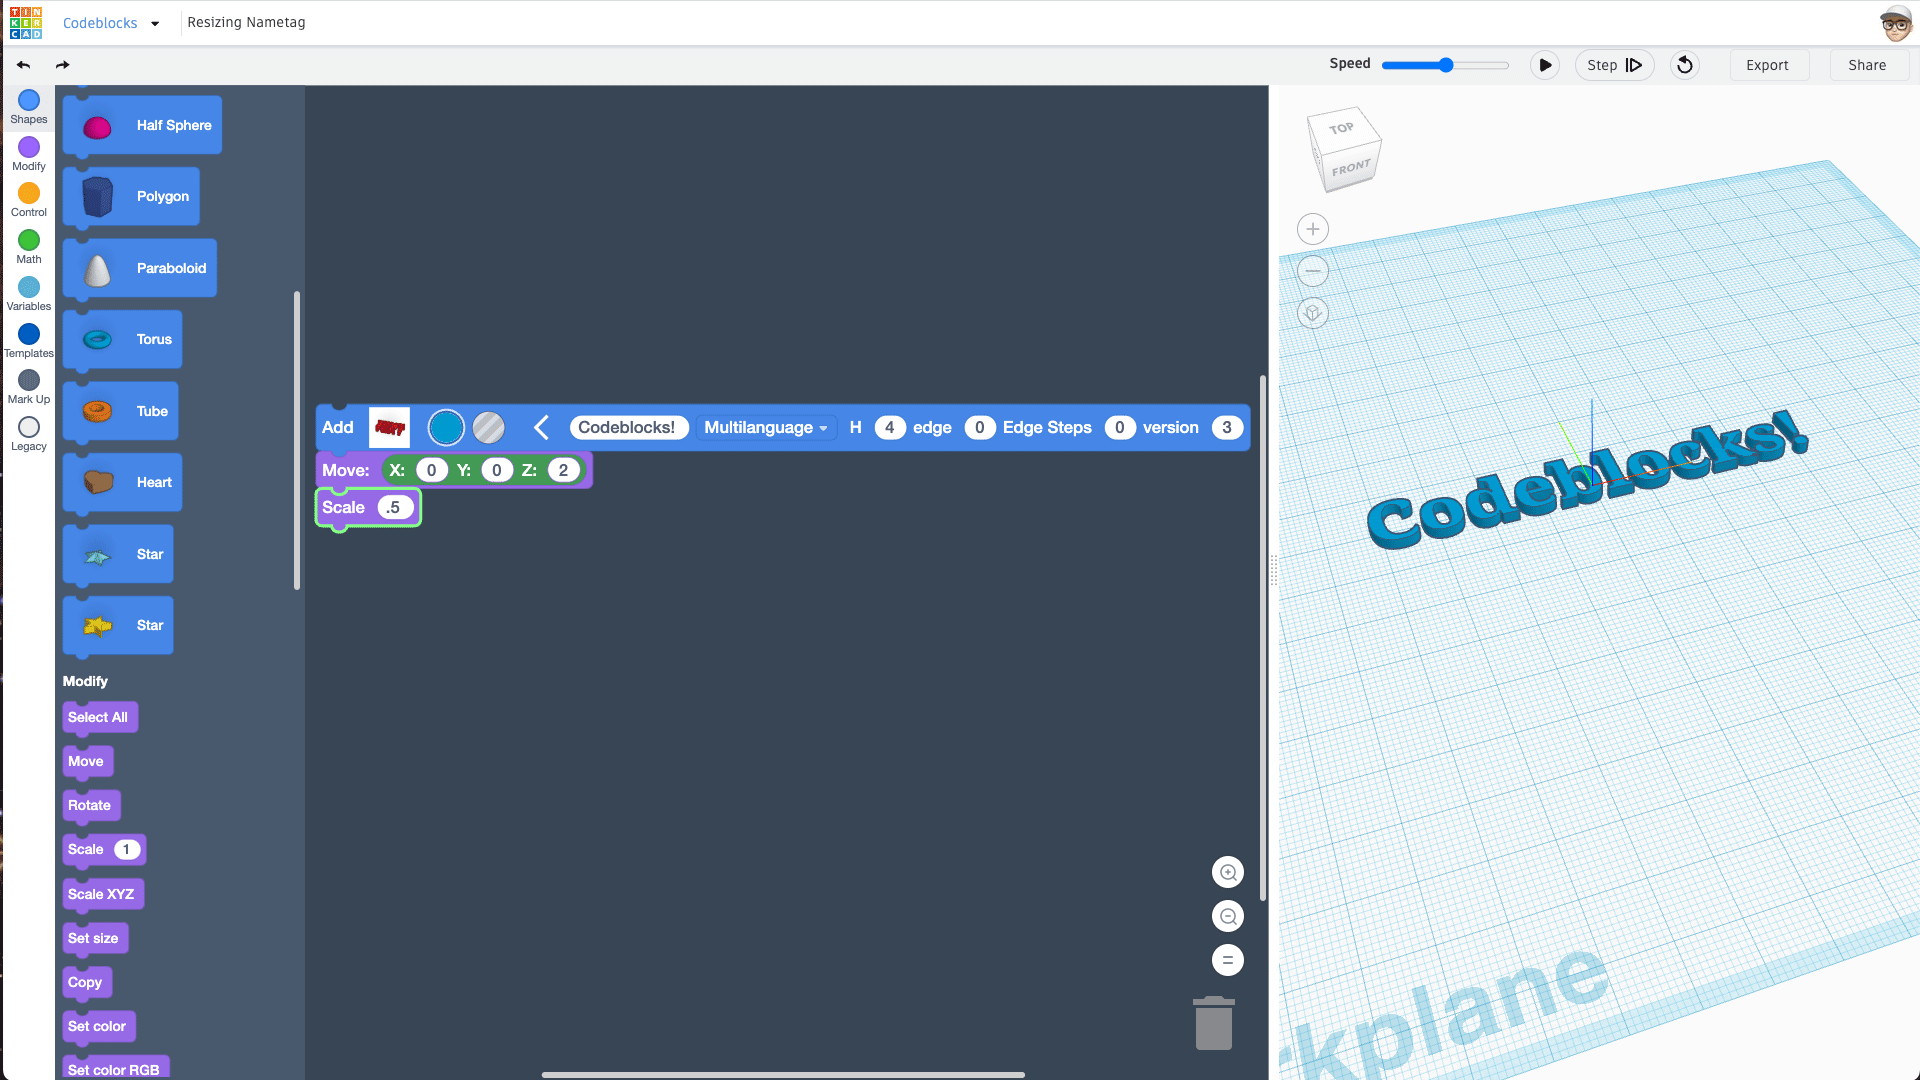Select the solid blue color circle
Viewport: 1920px width, 1080px height.
tap(446, 428)
